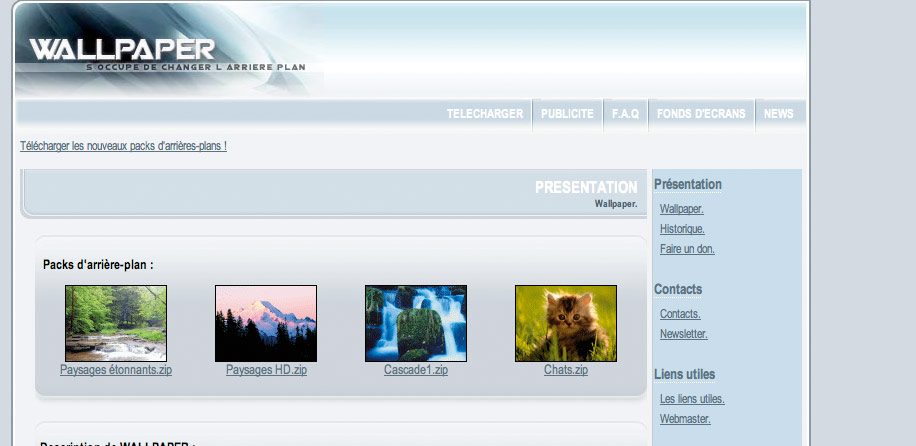Download Paysages étonnants.zip
The image size is (916, 446).
pos(116,370)
